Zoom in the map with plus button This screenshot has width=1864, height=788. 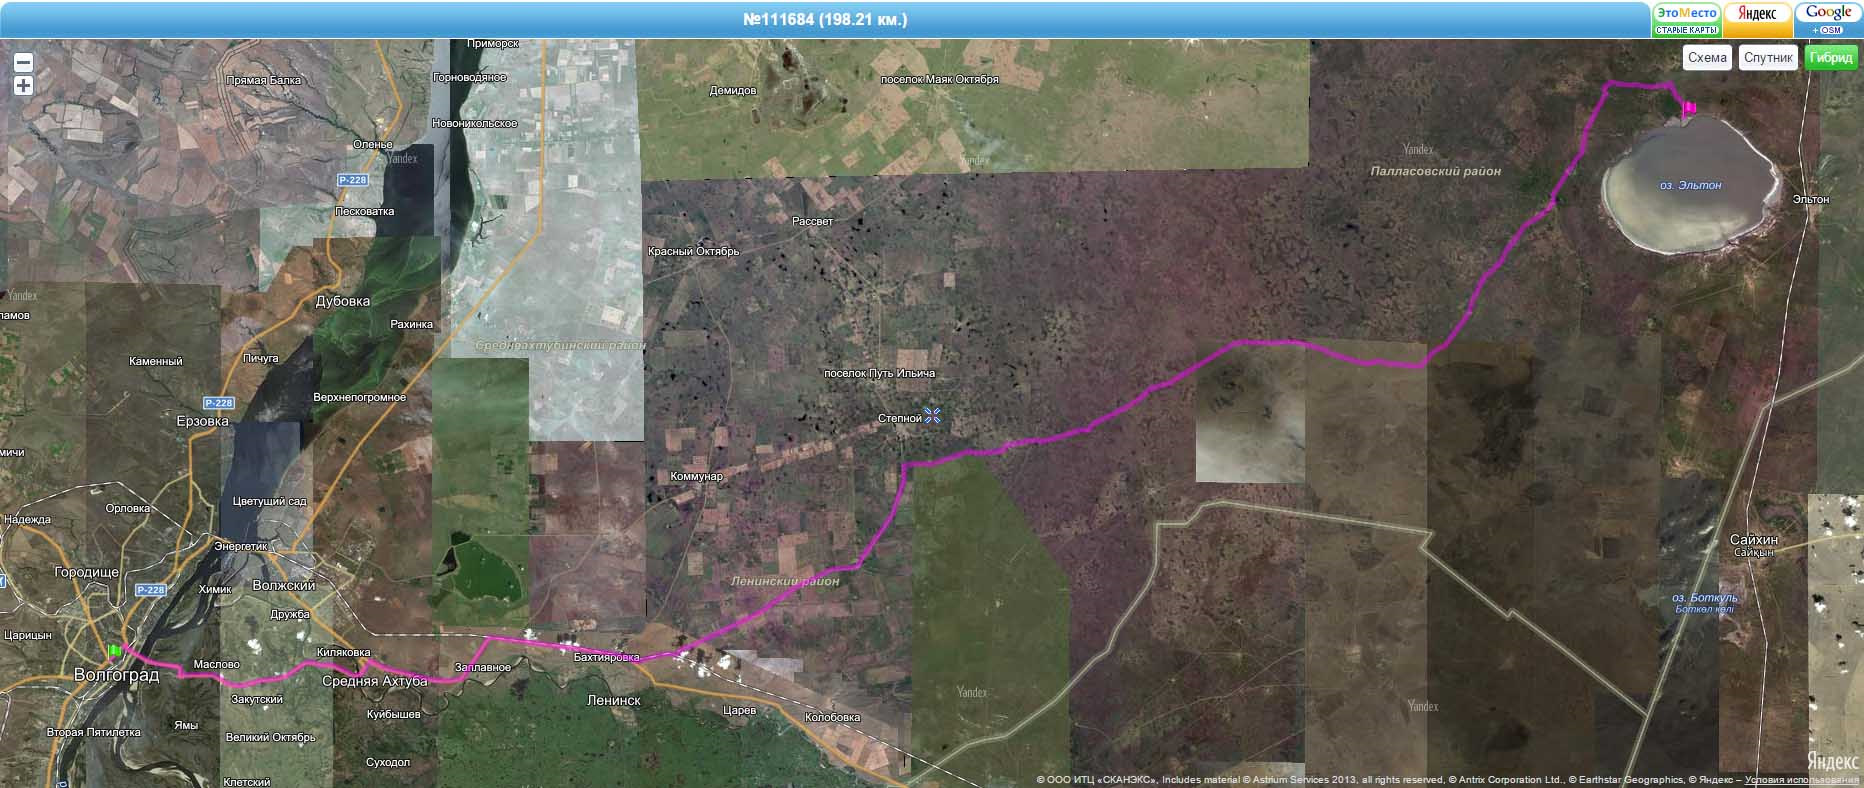pyautogui.click(x=23, y=86)
